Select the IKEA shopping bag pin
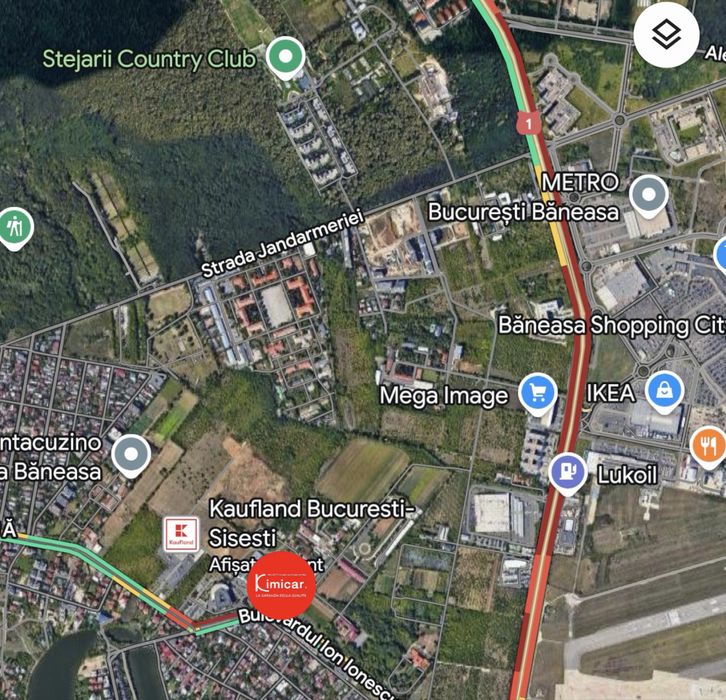Image resolution: width=726 pixels, height=700 pixels. click(x=664, y=393)
